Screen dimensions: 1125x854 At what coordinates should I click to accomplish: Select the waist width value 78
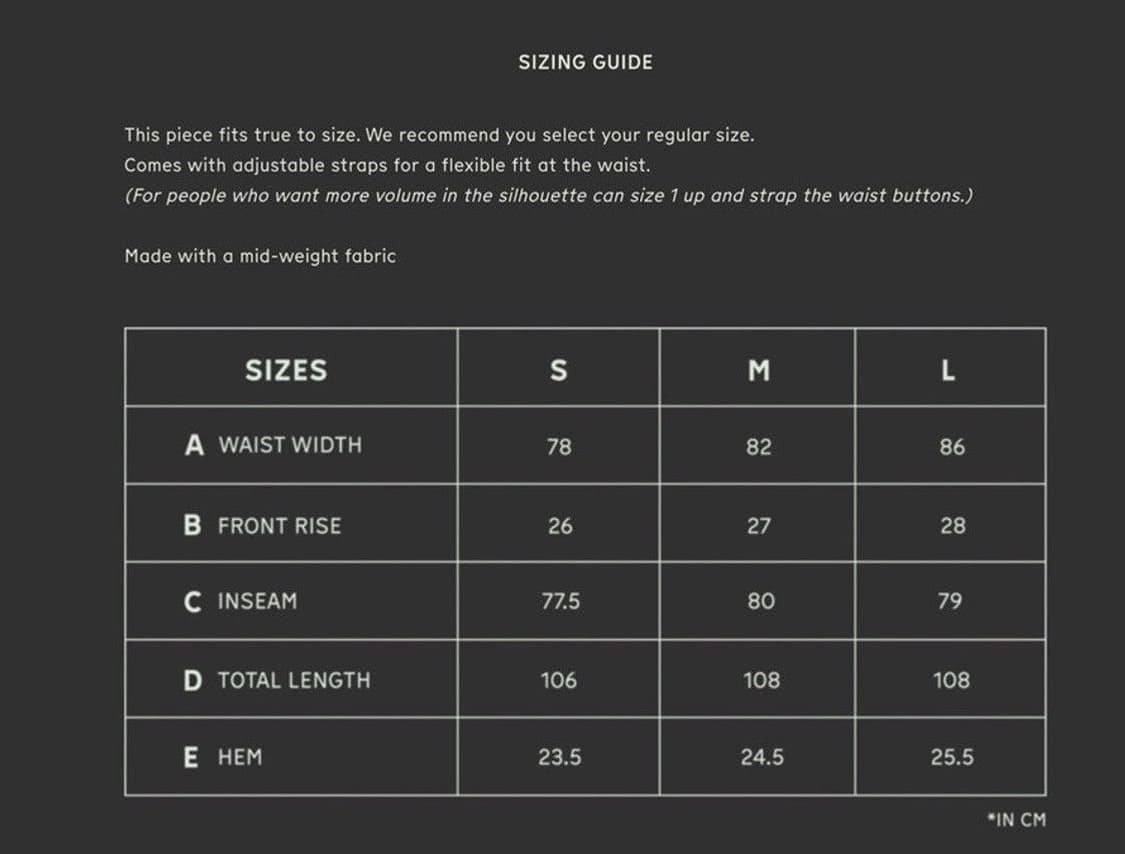[559, 447]
